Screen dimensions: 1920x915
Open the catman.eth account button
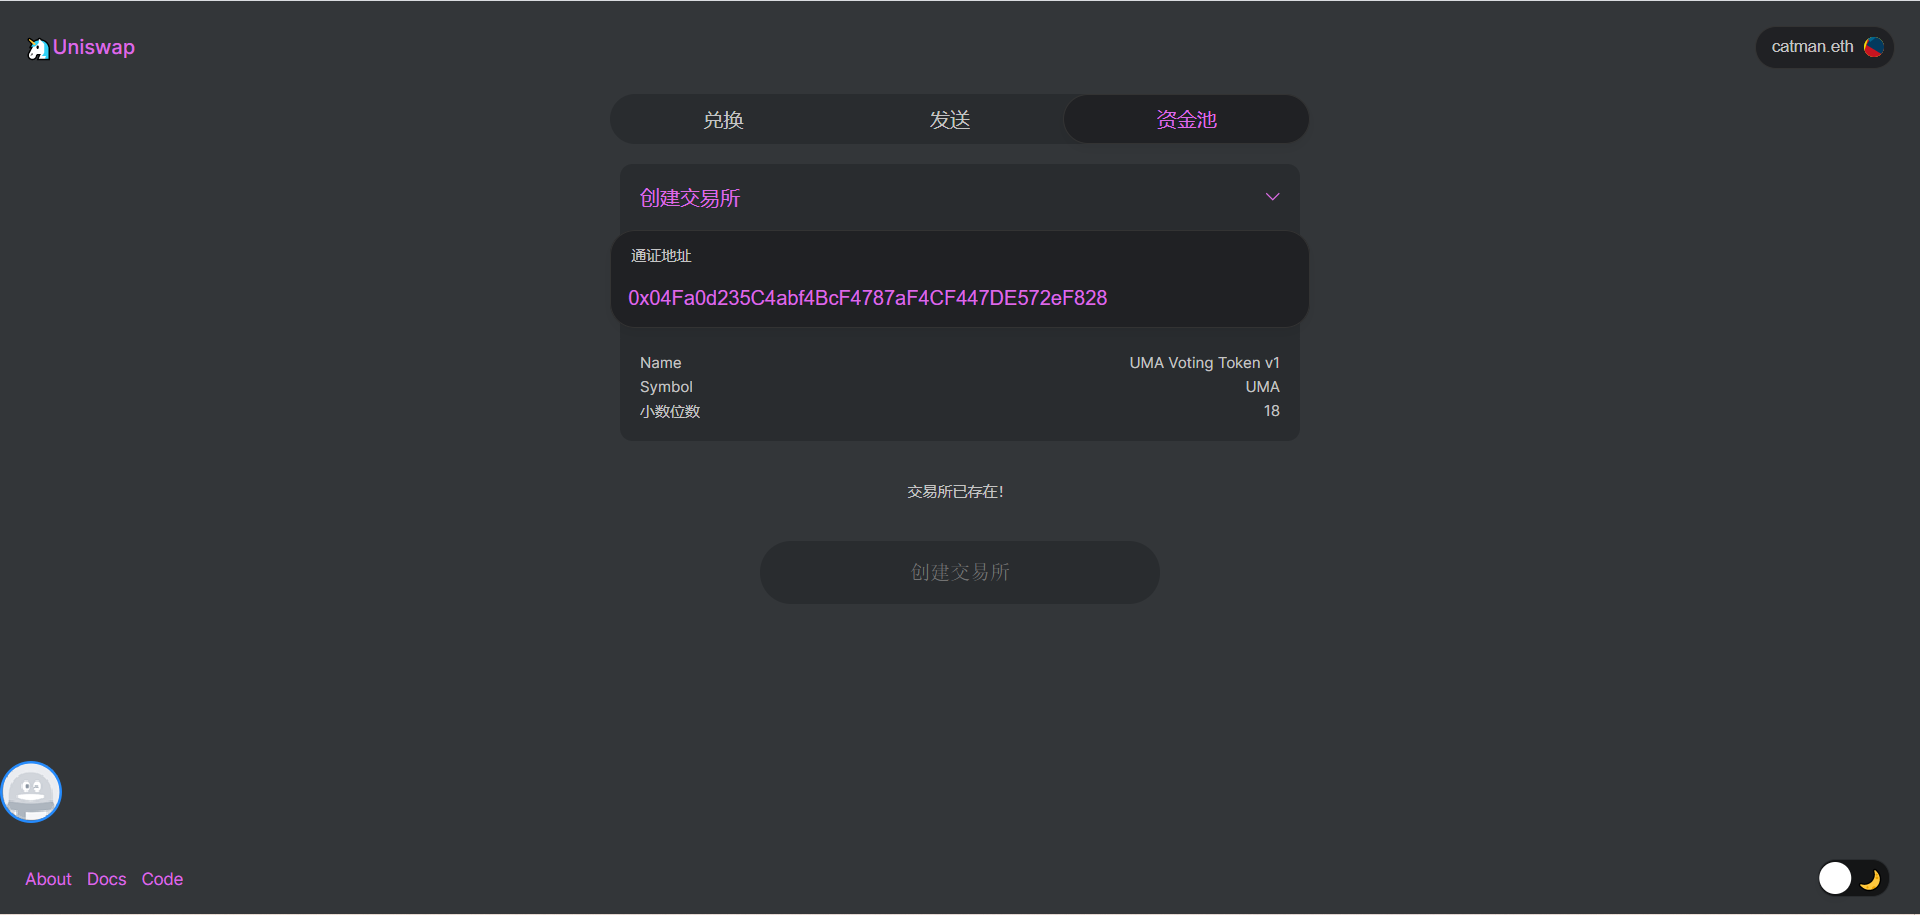(1824, 47)
